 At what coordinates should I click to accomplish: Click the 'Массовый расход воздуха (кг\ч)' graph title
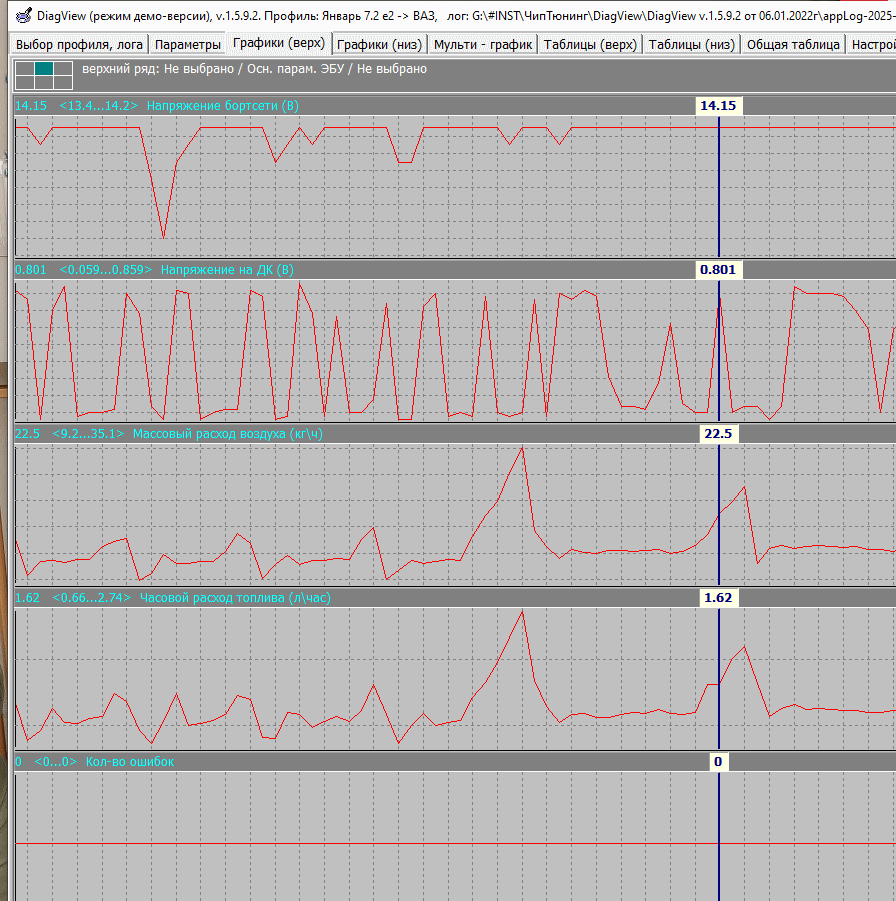pyautogui.click(x=228, y=433)
